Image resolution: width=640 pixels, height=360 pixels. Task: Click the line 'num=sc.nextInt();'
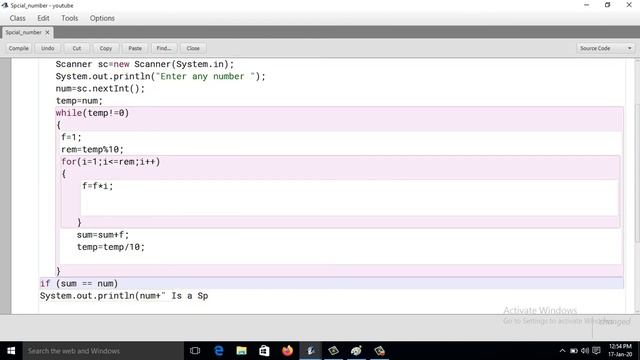100,89
